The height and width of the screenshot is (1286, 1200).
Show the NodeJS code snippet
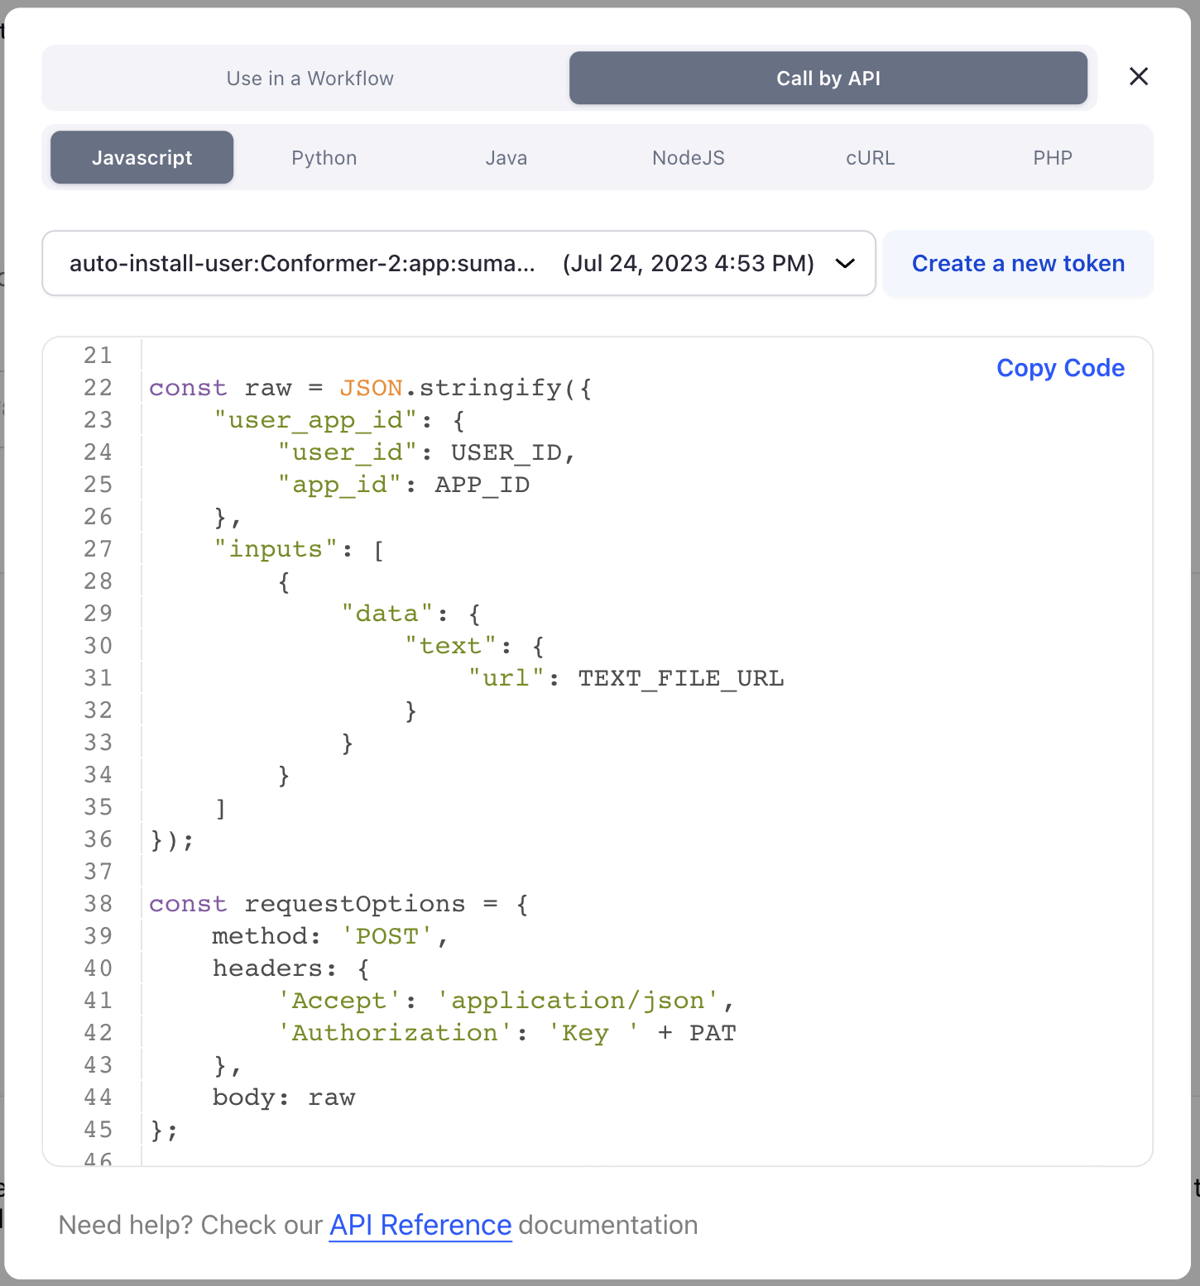[688, 157]
